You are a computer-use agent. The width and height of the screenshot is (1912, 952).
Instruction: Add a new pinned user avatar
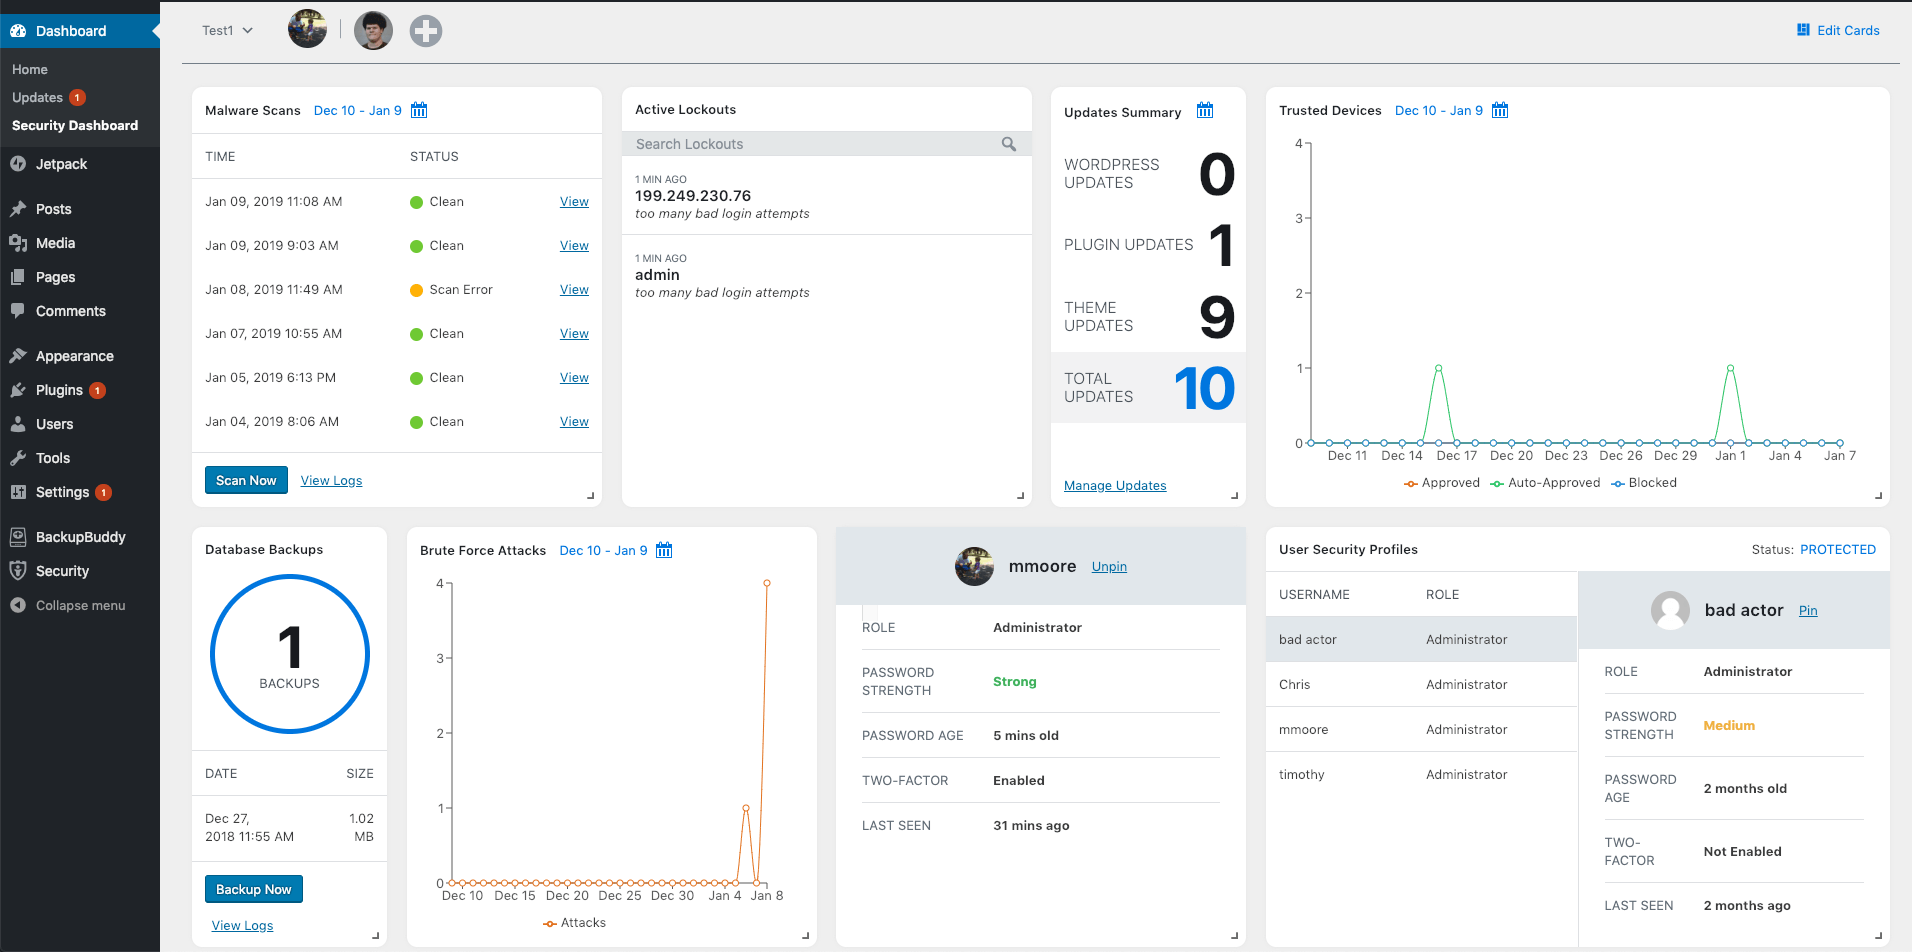[x=425, y=30]
